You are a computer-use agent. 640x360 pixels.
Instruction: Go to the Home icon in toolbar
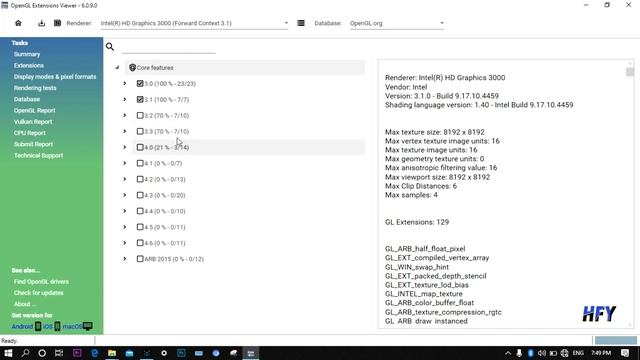18,23
